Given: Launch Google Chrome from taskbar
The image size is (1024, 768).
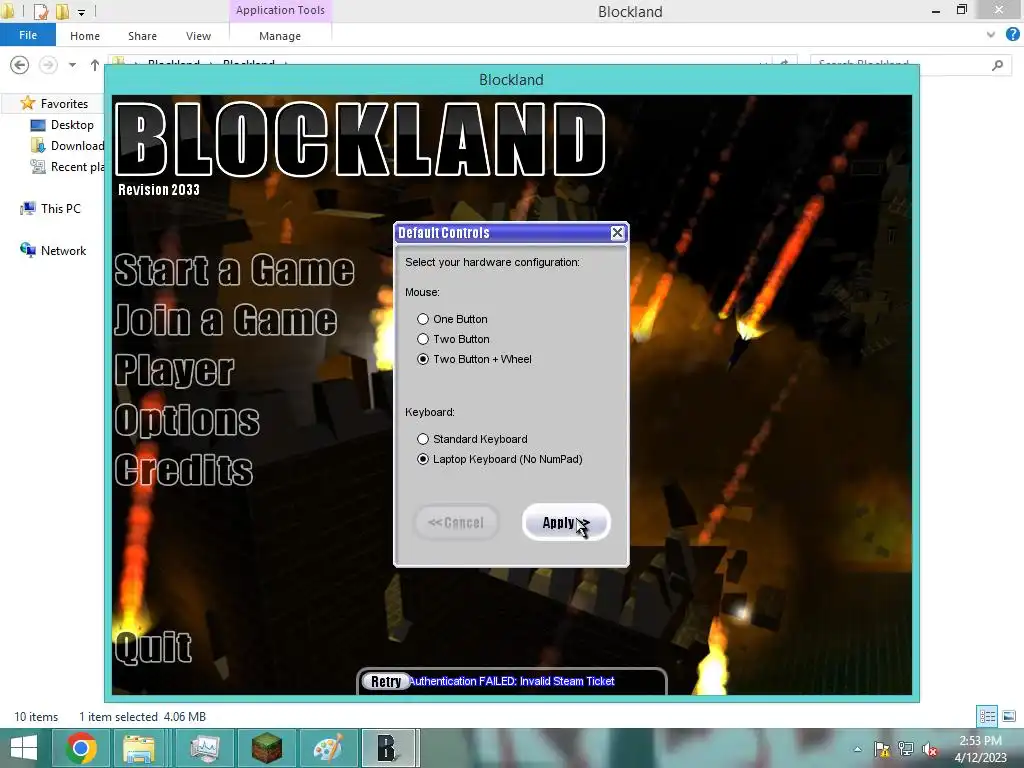Looking at the screenshot, I should pyautogui.click(x=81, y=748).
